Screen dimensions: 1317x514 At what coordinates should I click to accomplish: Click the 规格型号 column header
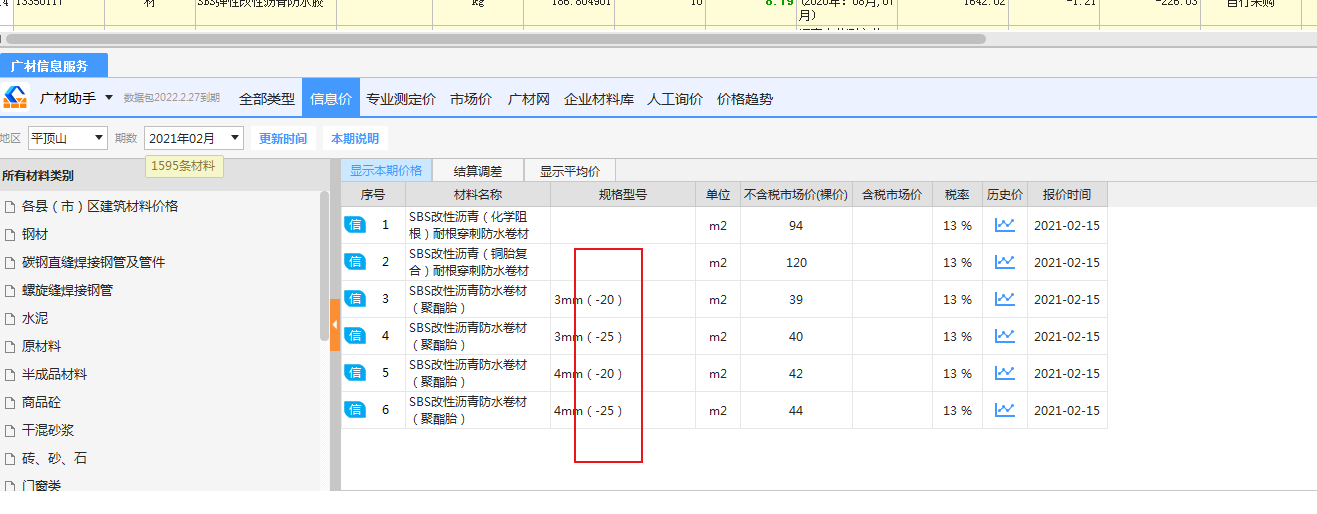[623, 194]
